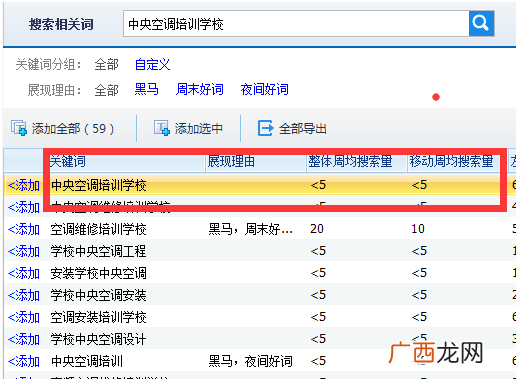The height and width of the screenshot is (381, 518).
Task: Click the 黑马，周末好… reason cell
Action: pos(251,229)
